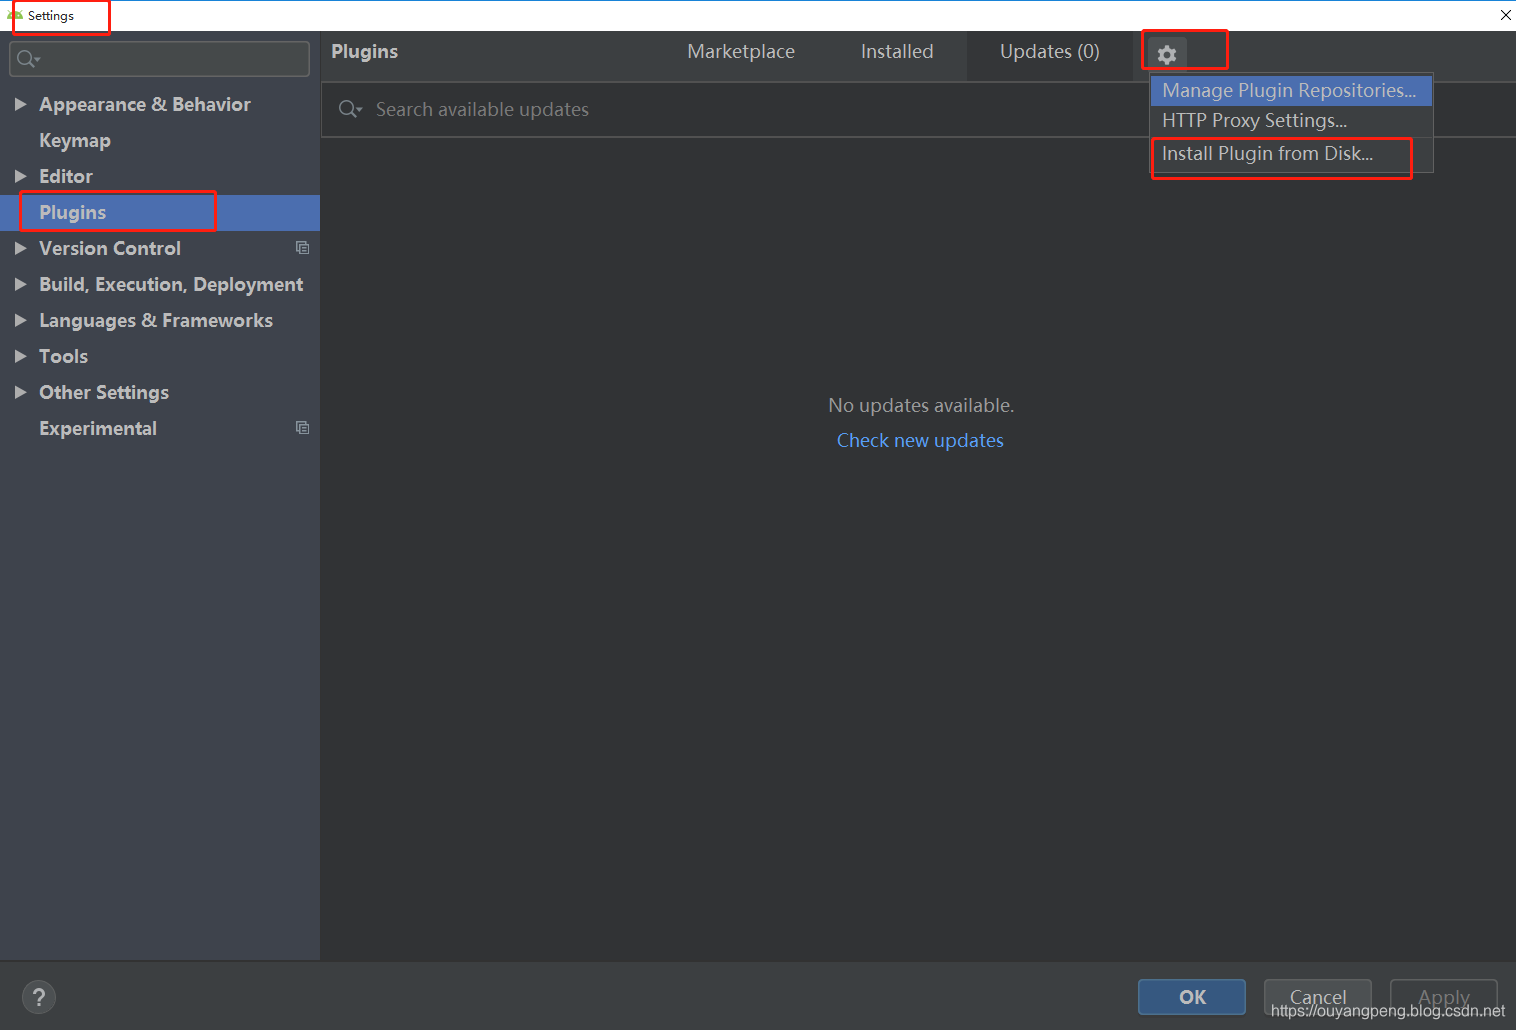Click the project-level icon next to Version Control
This screenshot has height=1030, width=1516.
point(302,248)
